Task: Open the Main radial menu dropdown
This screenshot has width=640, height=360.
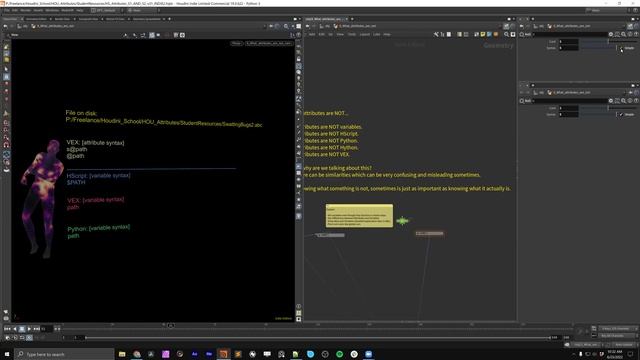Action: [143, 10]
